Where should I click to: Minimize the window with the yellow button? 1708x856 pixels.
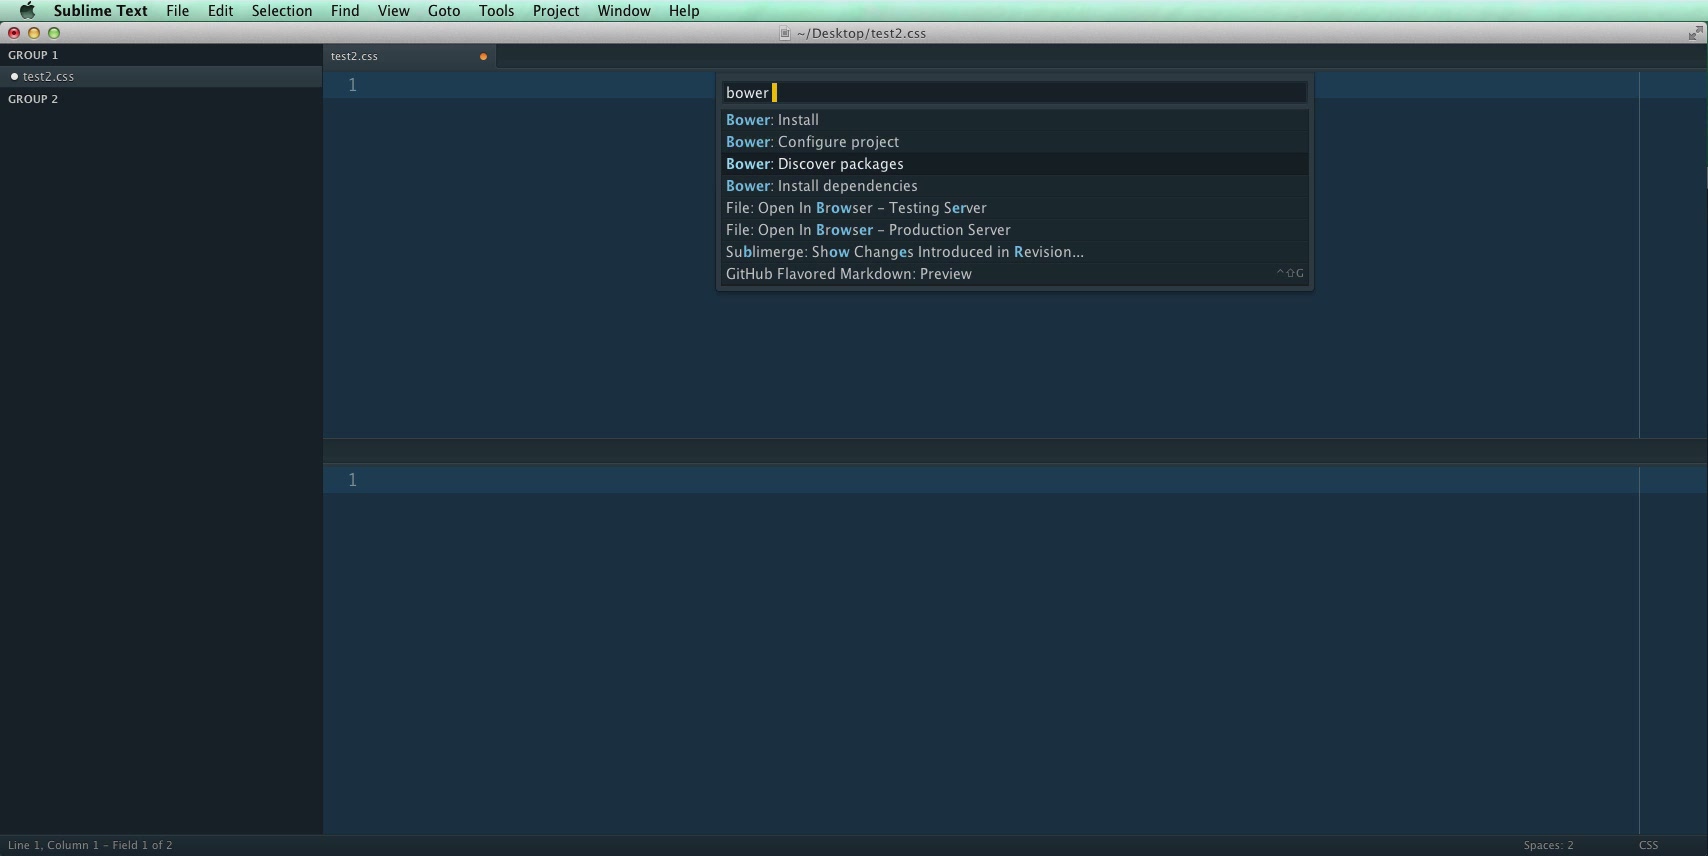click(34, 33)
